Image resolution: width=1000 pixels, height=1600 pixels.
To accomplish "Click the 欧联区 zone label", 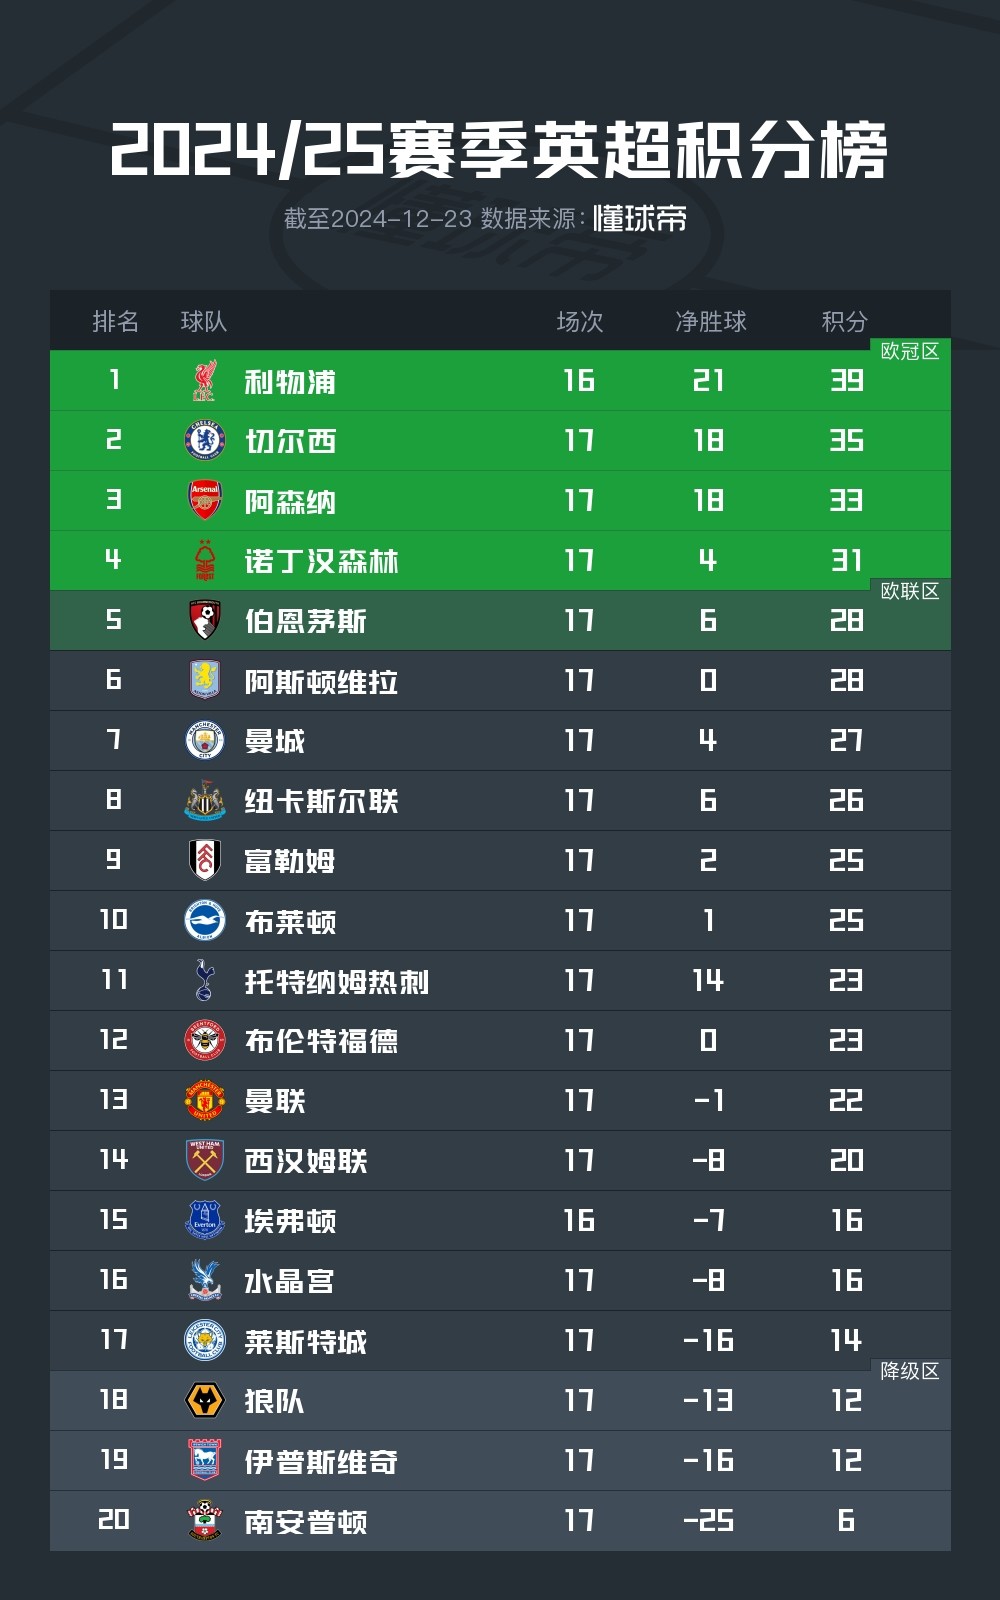I will [x=909, y=591].
